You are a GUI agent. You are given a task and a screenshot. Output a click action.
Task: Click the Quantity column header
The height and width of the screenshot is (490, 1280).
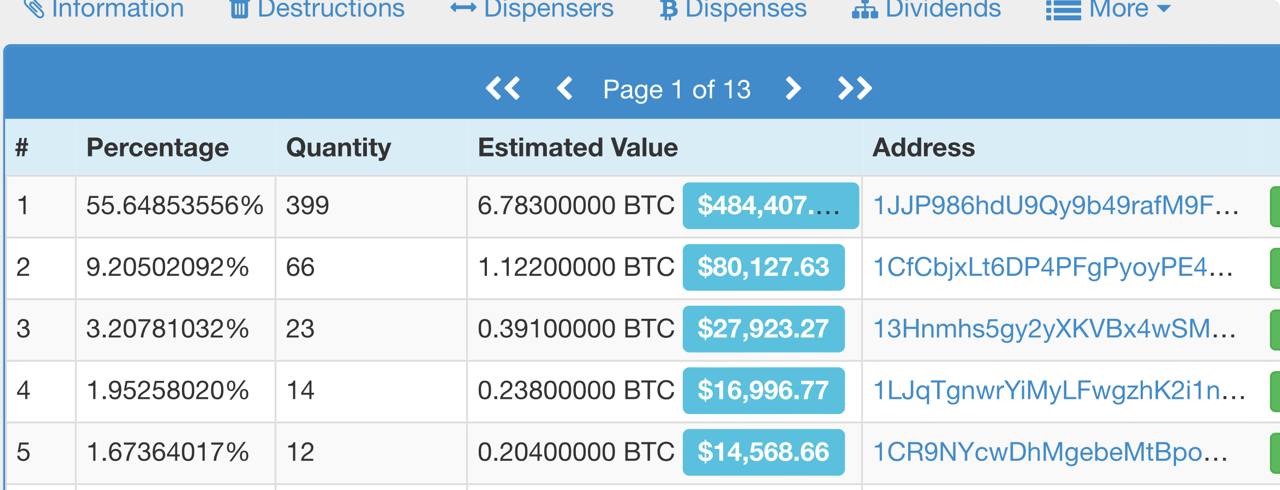point(338,148)
